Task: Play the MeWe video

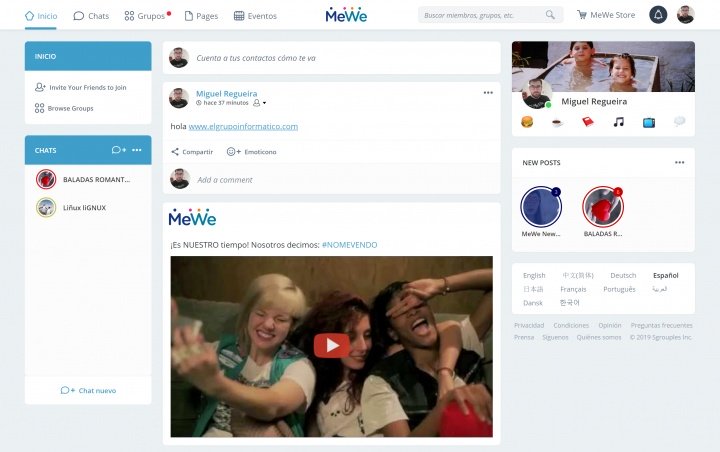Action: pyautogui.click(x=332, y=346)
